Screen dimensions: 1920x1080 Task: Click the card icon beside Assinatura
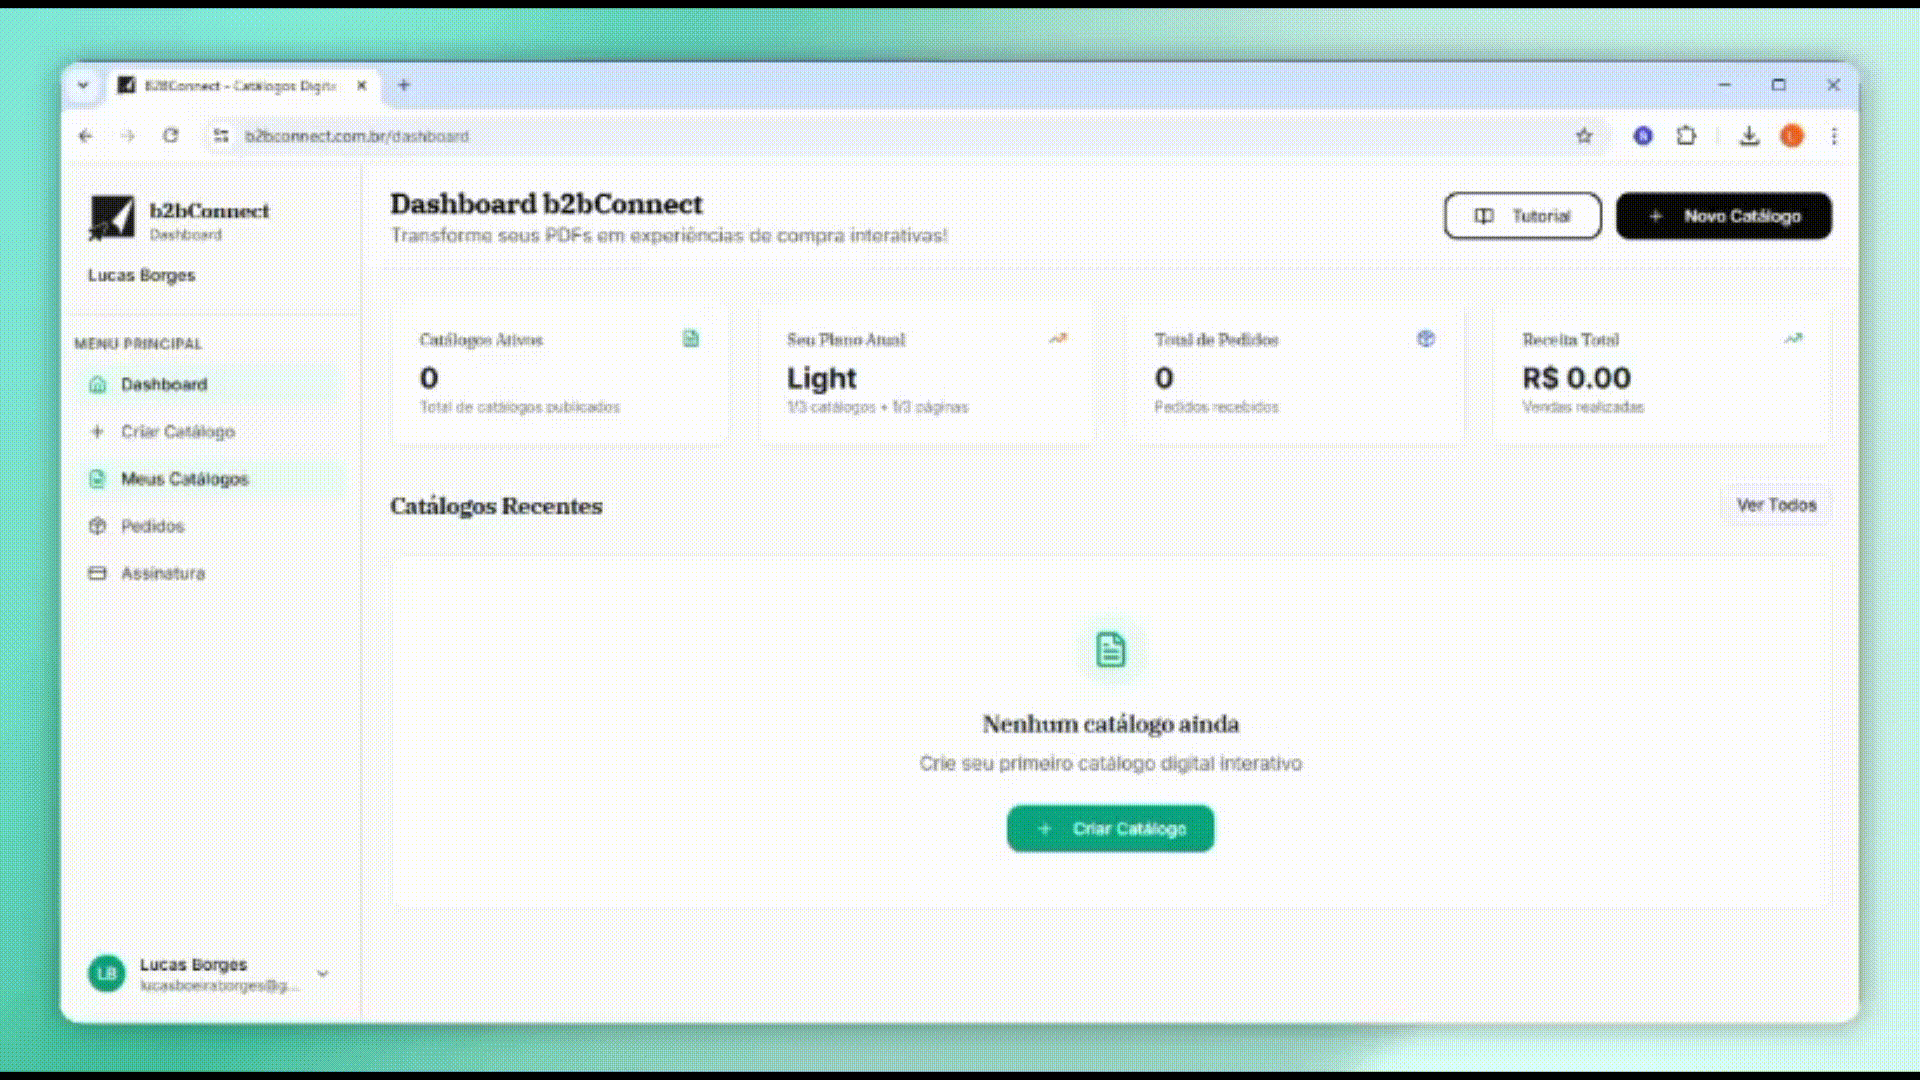pos(97,573)
